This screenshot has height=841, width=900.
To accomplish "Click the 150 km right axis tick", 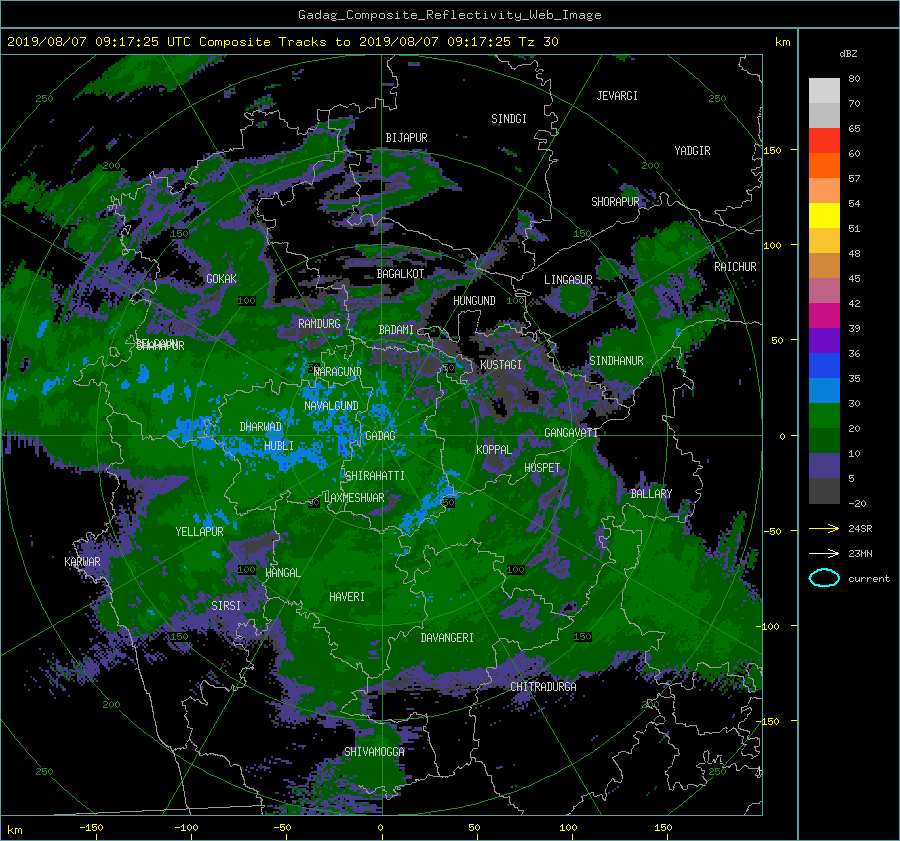I will (773, 150).
